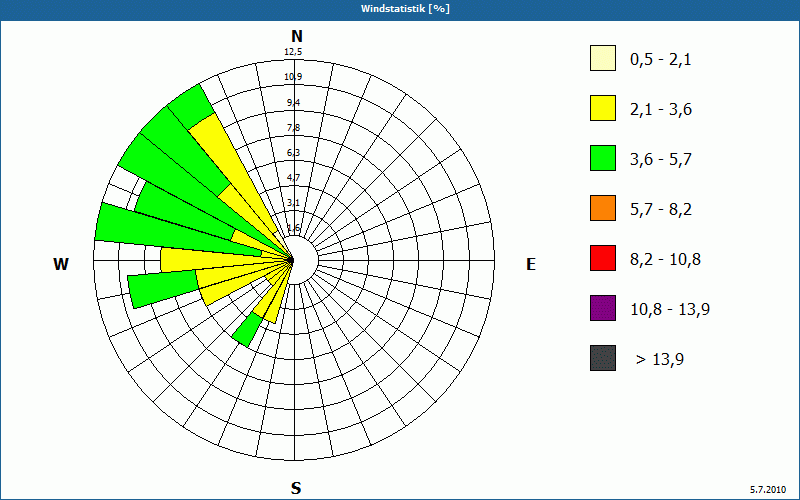The width and height of the screenshot is (800, 500).
Task: Click the W compass label
Action: click(61, 264)
